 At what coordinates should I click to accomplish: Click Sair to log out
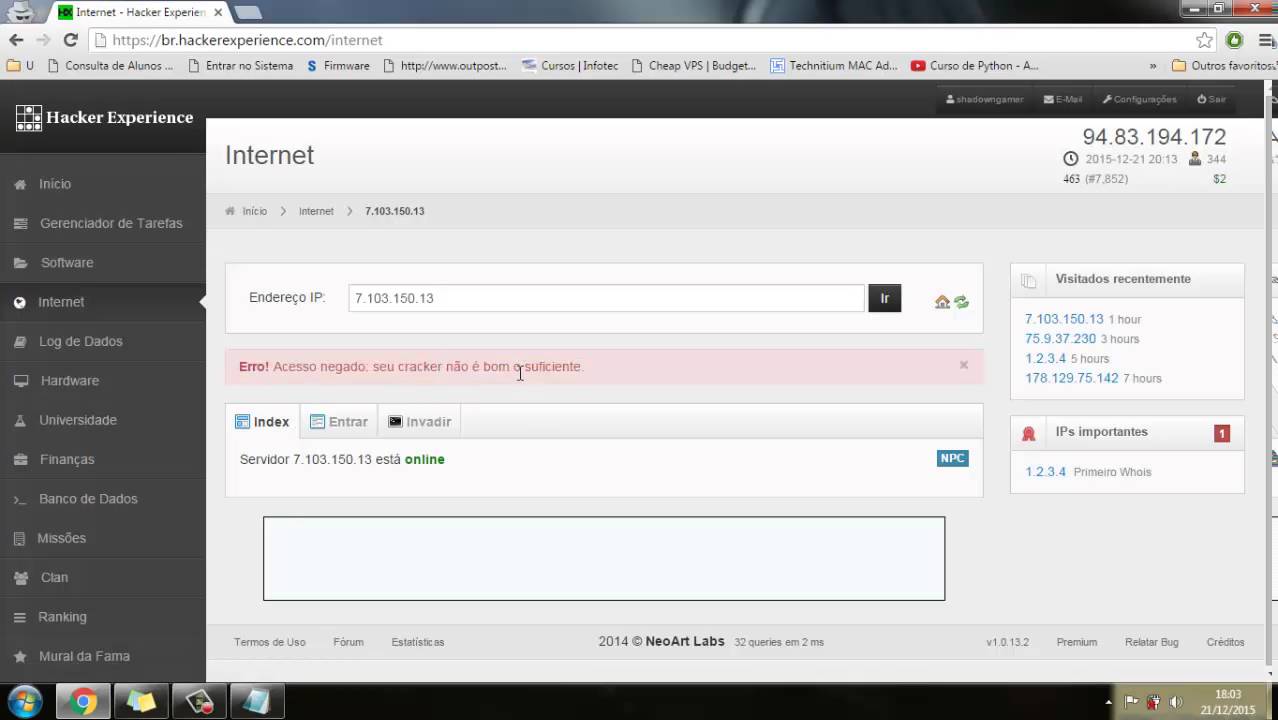(1212, 99)
